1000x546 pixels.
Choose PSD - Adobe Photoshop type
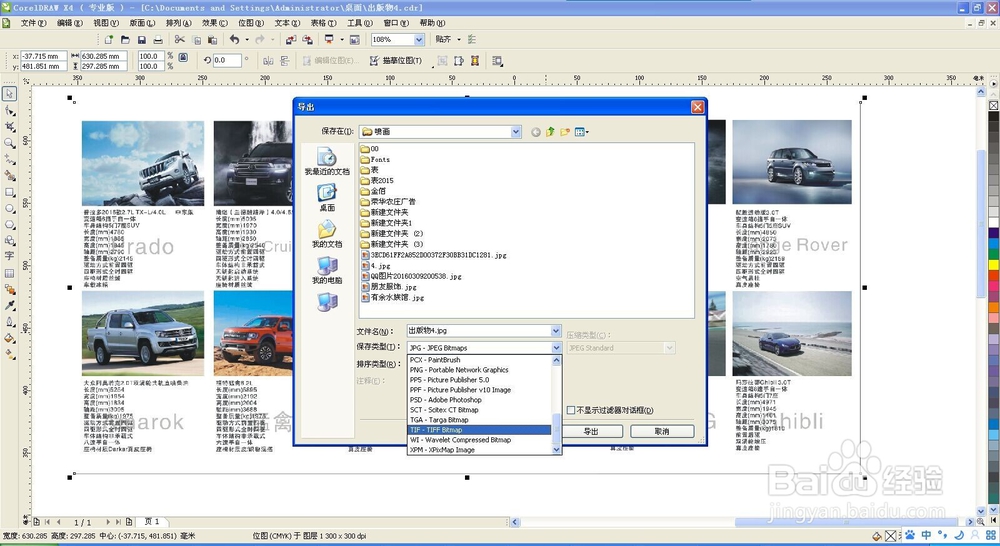pos(479,400)
